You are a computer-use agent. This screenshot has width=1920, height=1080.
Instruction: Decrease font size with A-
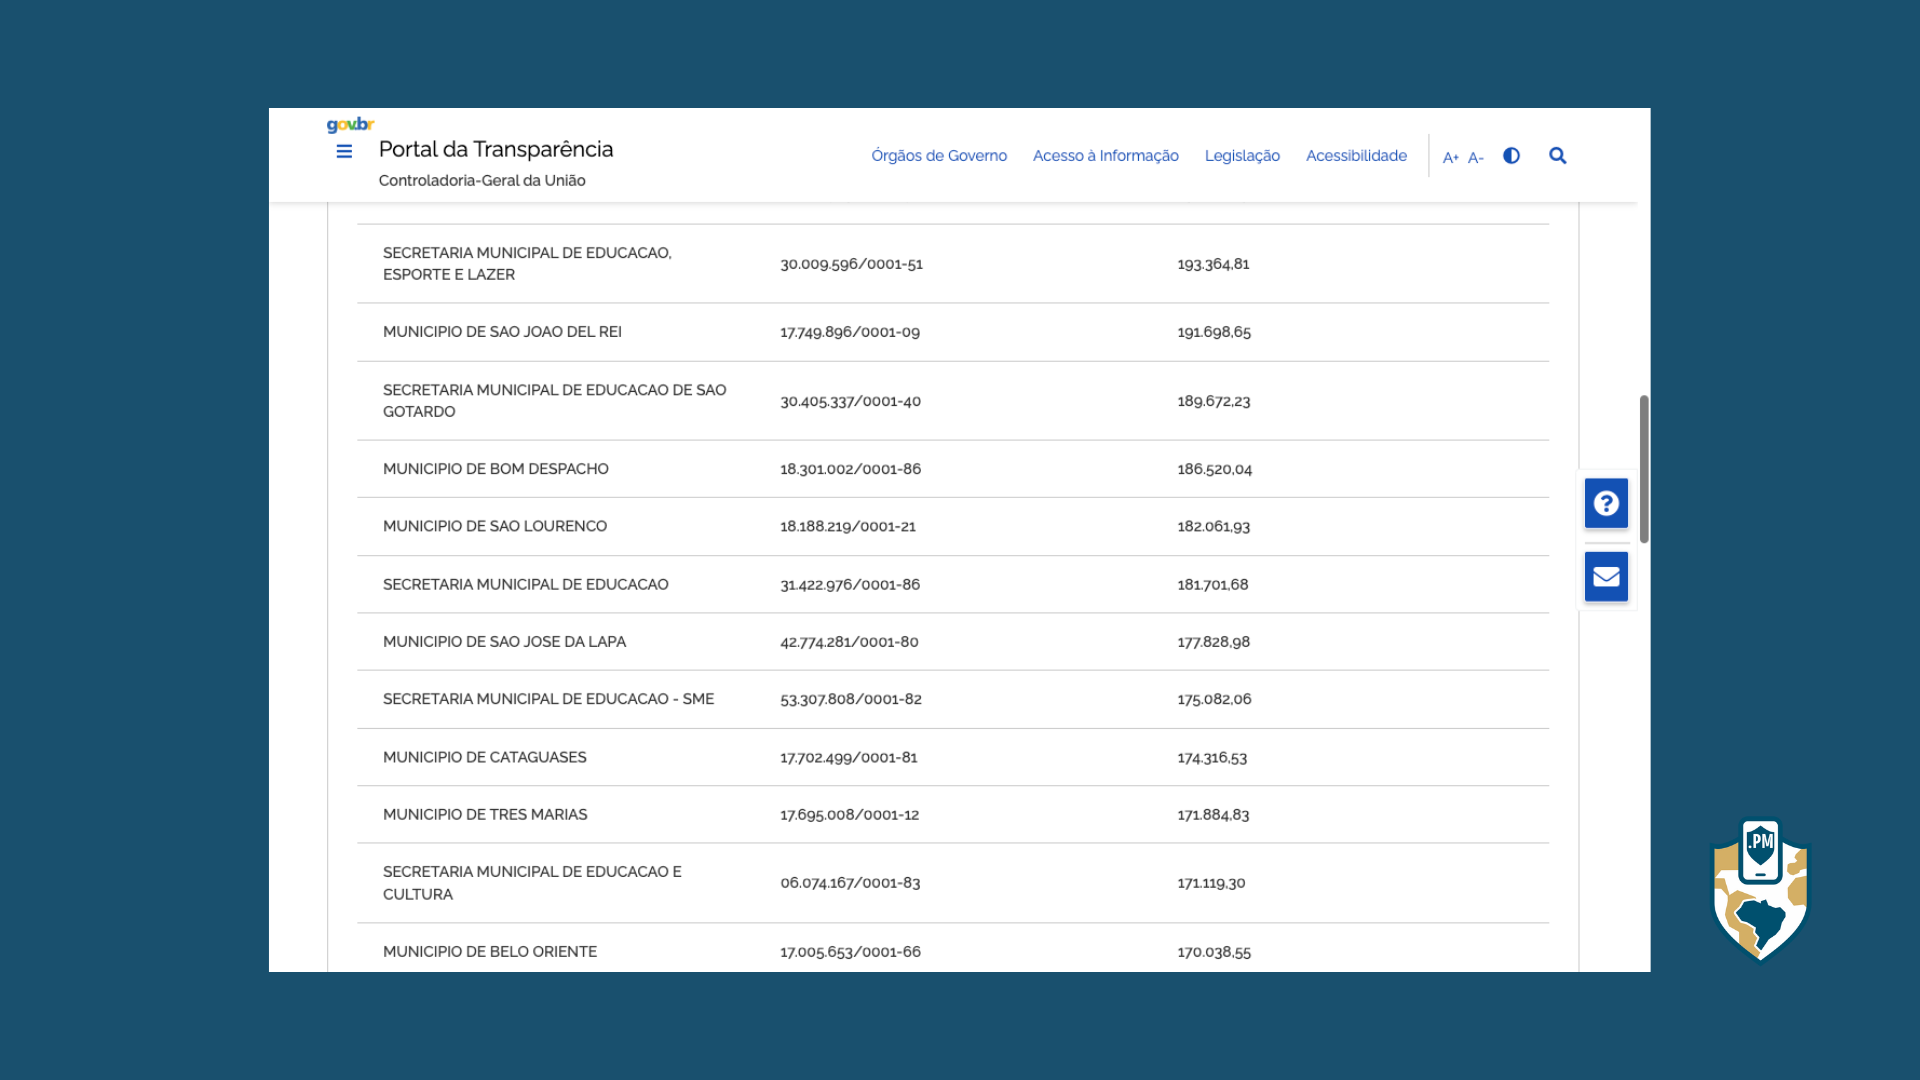(x=1475, y=157)
